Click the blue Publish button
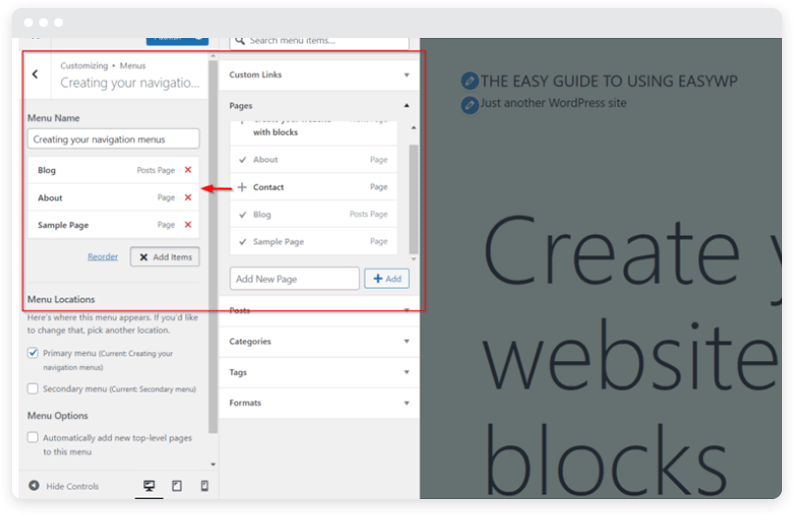794x515 pixels. (x=177, y=41)
